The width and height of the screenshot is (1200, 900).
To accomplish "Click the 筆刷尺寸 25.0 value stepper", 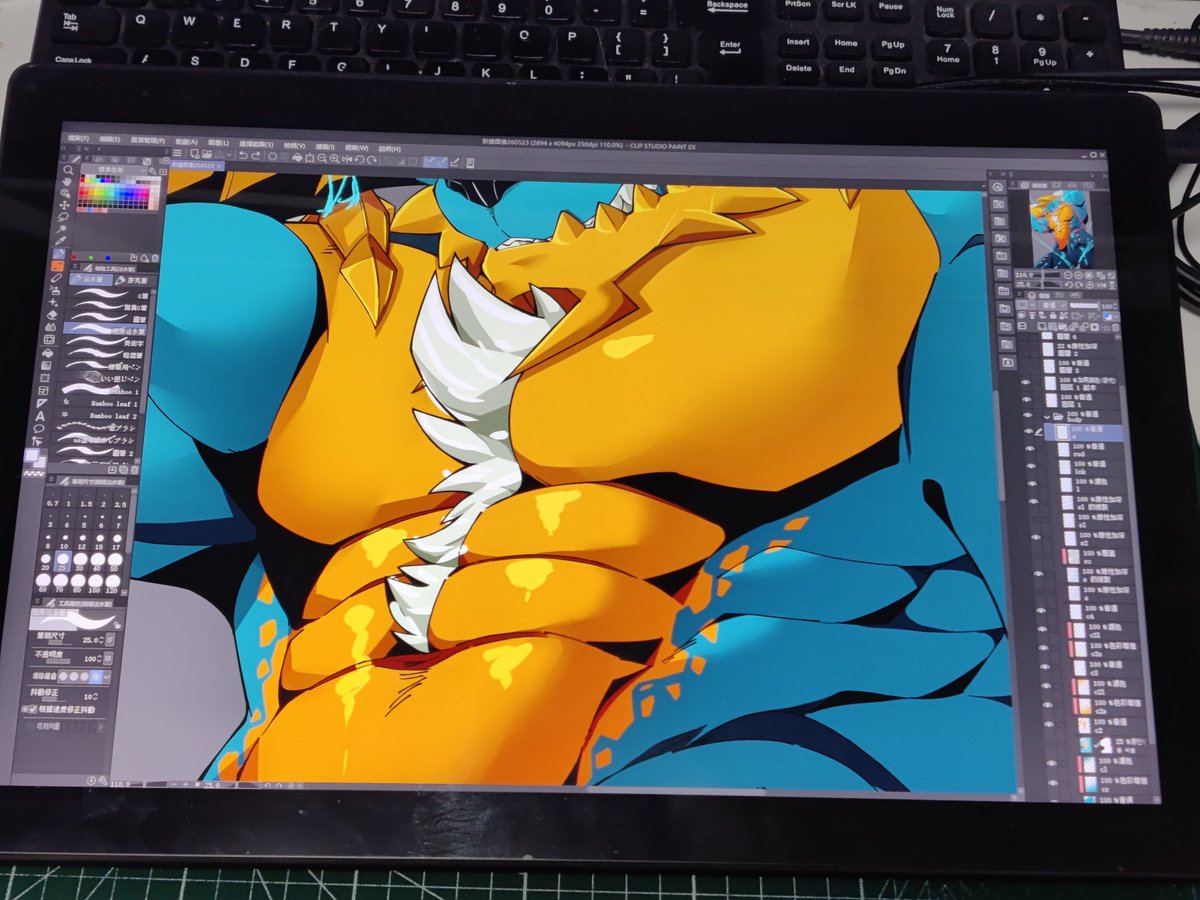I will click(101, 640).
